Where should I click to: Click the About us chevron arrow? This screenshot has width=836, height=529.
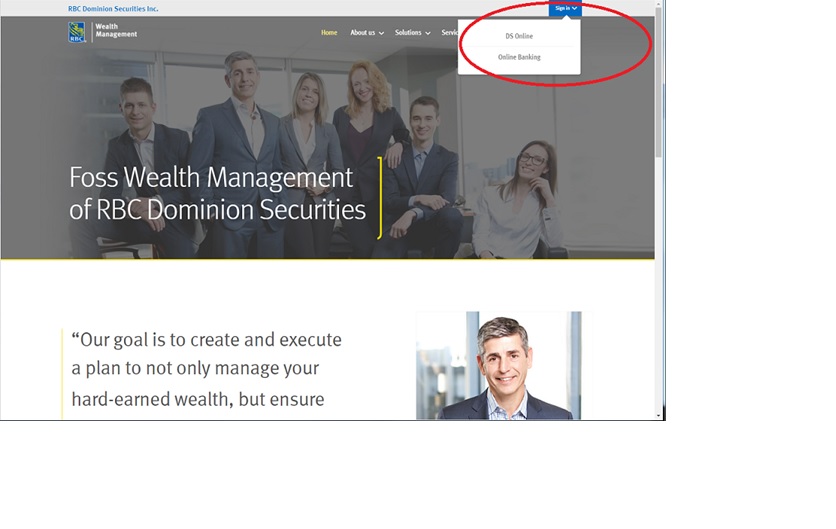[381, 33]
